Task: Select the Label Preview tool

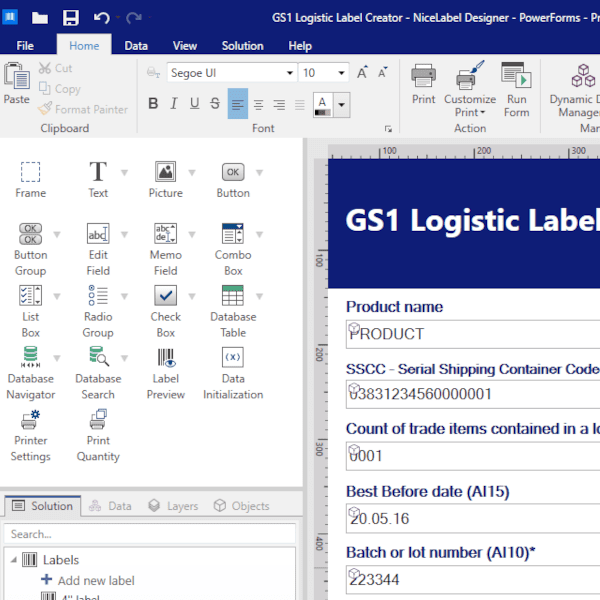Action: point(165,373)
